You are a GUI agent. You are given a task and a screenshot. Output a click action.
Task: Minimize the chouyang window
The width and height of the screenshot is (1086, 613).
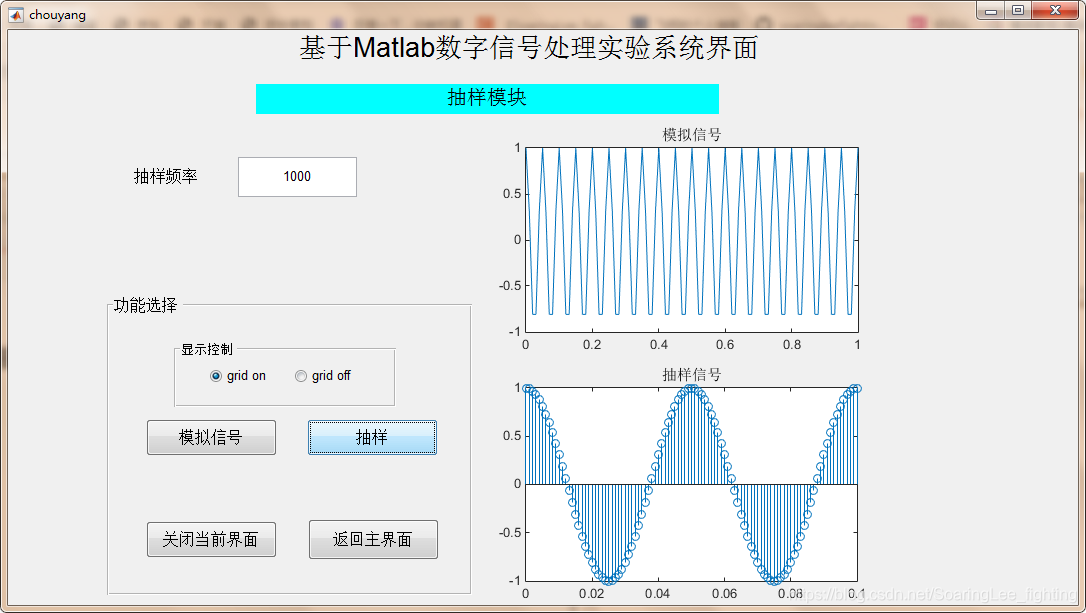coord(991,10)
